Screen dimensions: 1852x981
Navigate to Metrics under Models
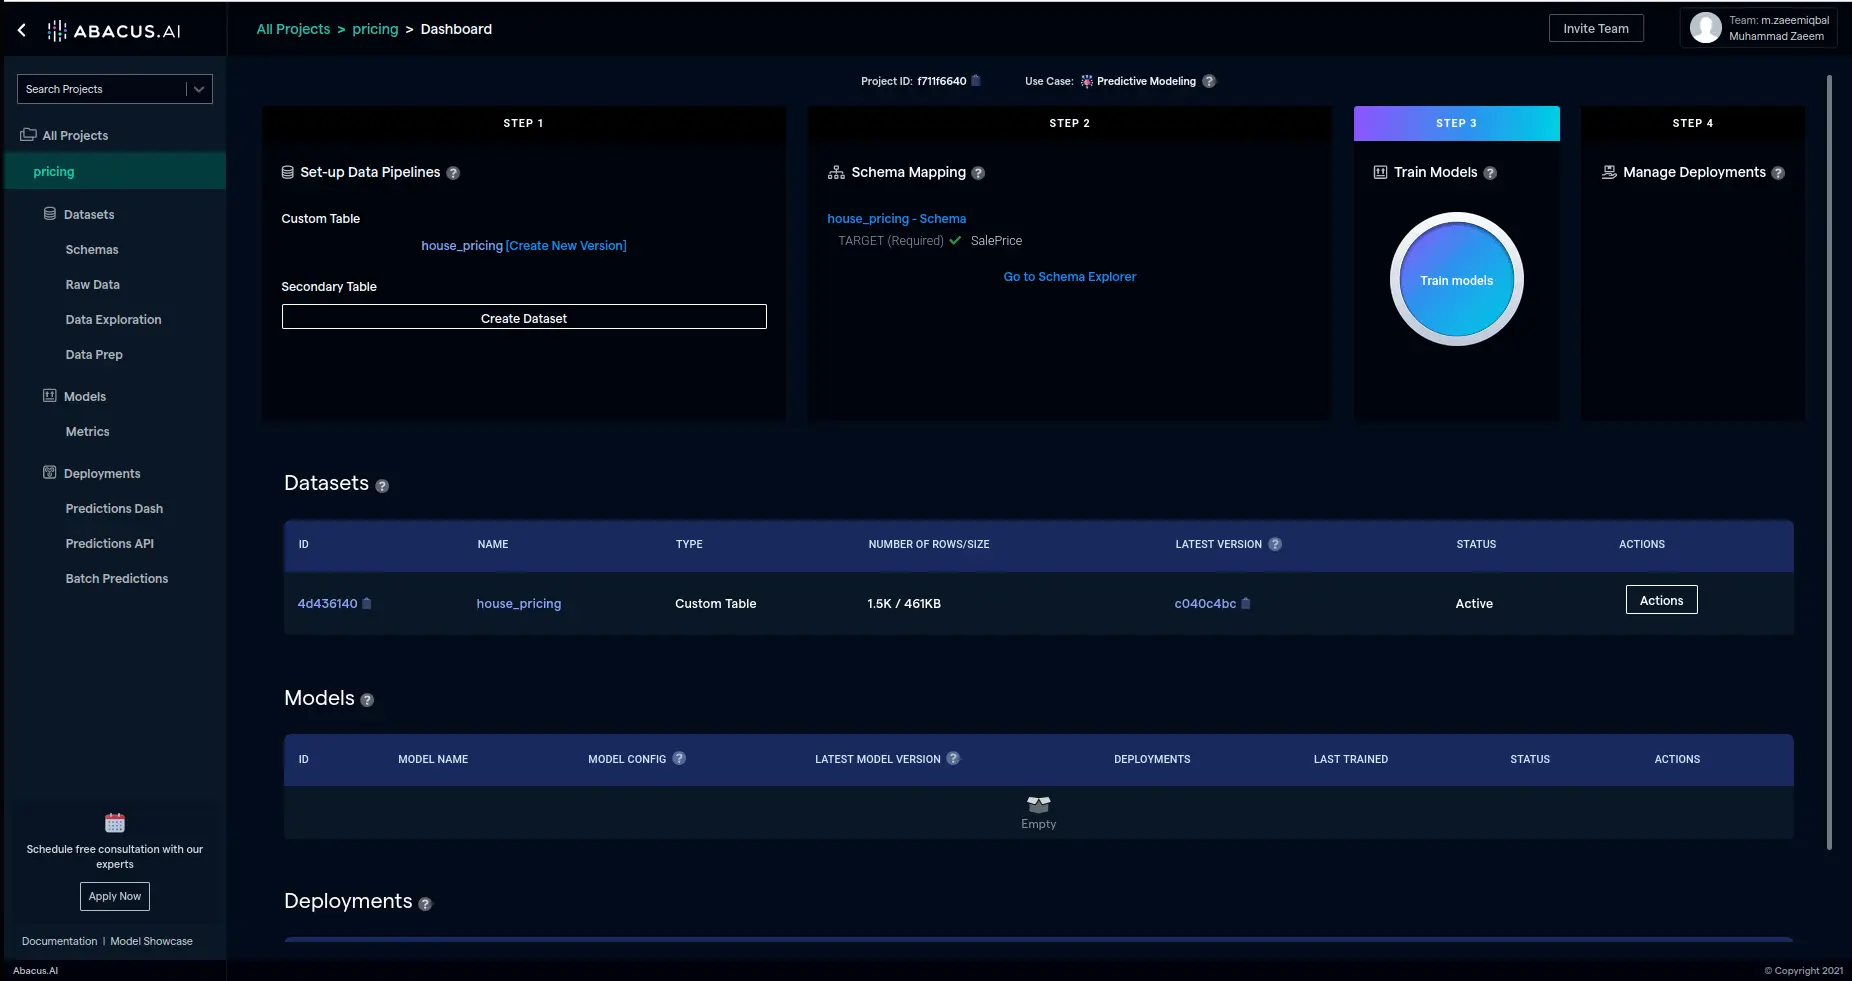pyautogui.click(x=87, y=432)
